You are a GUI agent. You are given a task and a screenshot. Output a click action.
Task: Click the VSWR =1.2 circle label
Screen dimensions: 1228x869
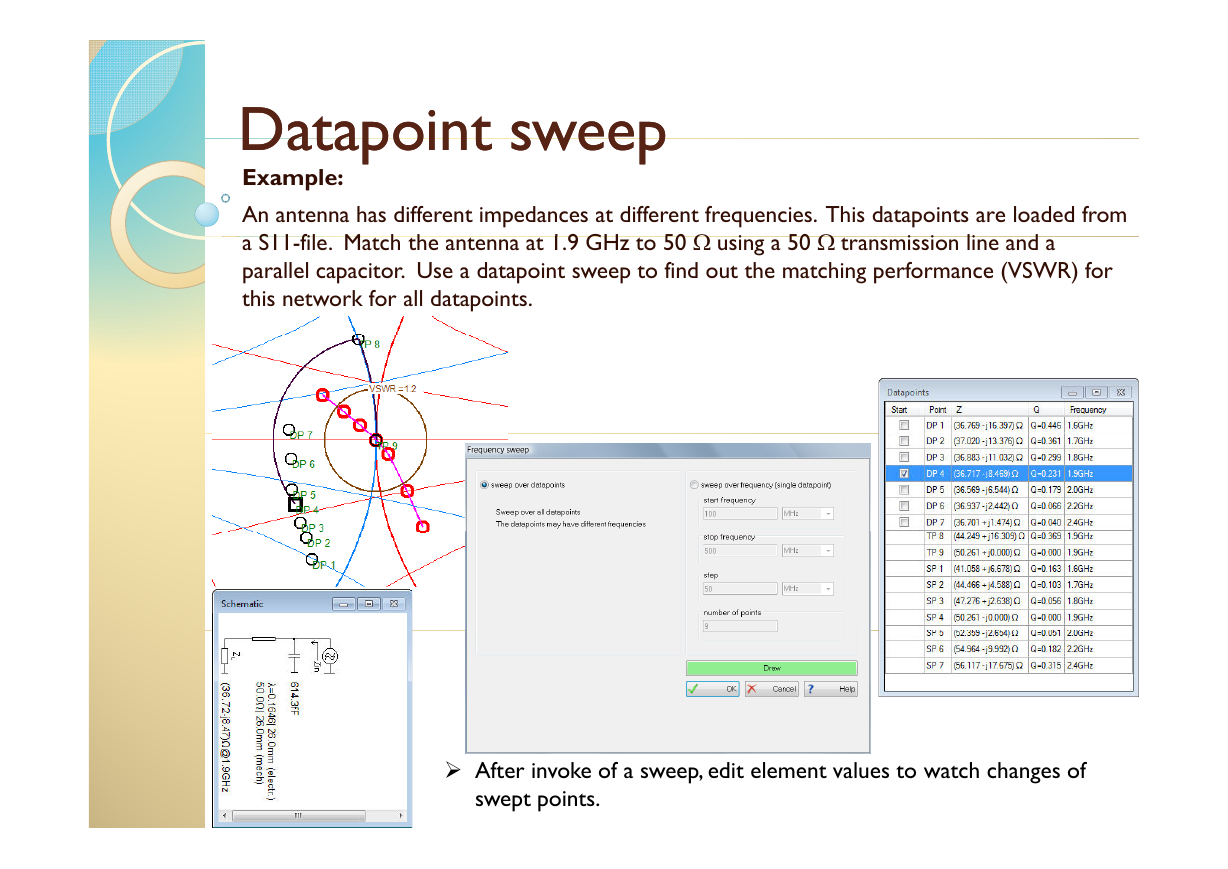click(x=392, y=388)
